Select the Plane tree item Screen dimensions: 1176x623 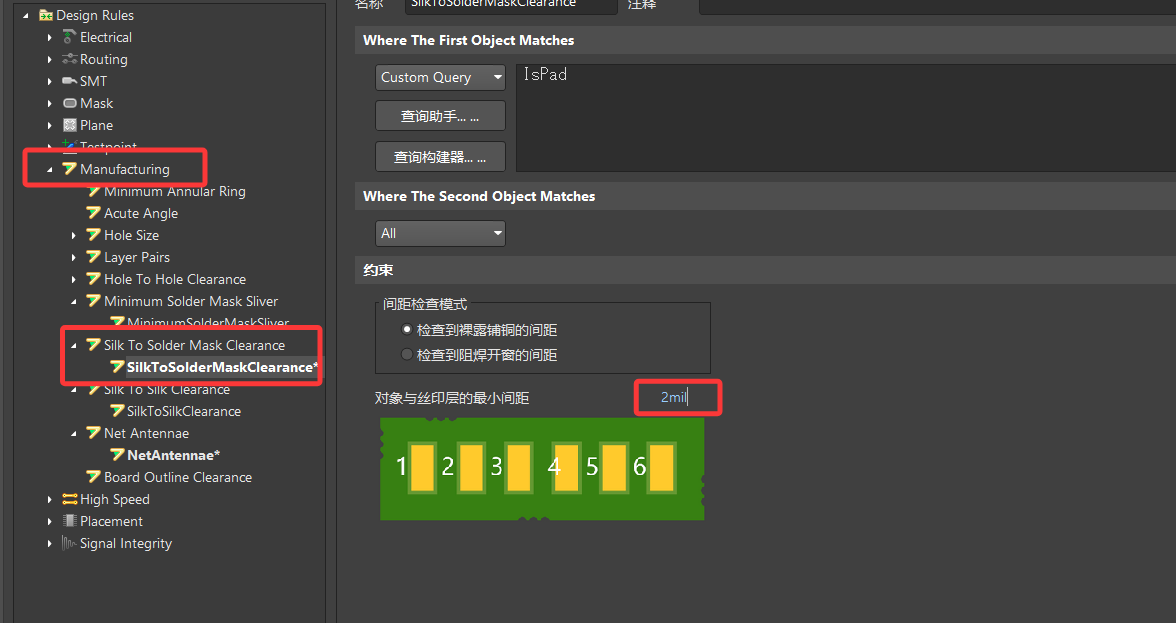pyautogui.click(x=97, y=125)
